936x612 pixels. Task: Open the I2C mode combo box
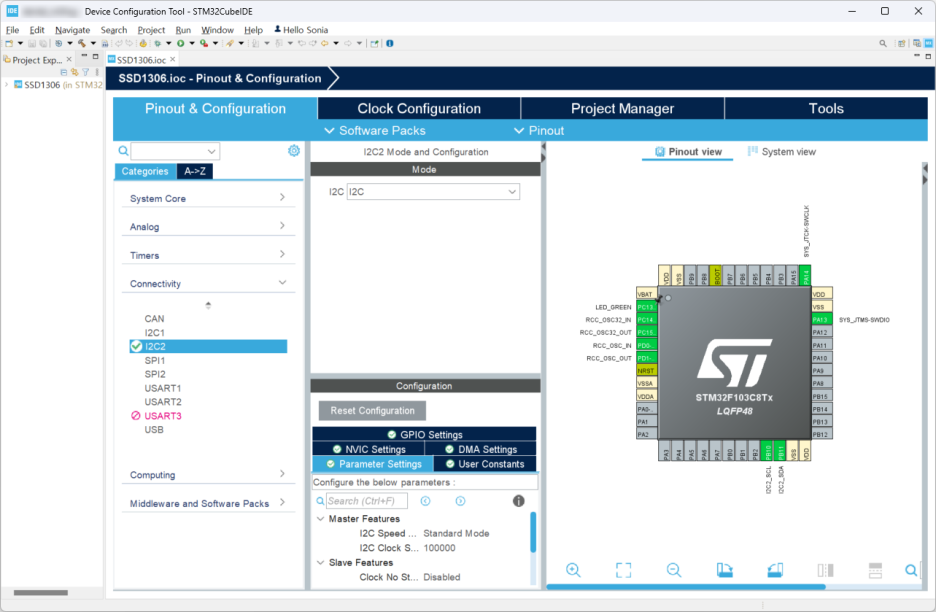433,192
